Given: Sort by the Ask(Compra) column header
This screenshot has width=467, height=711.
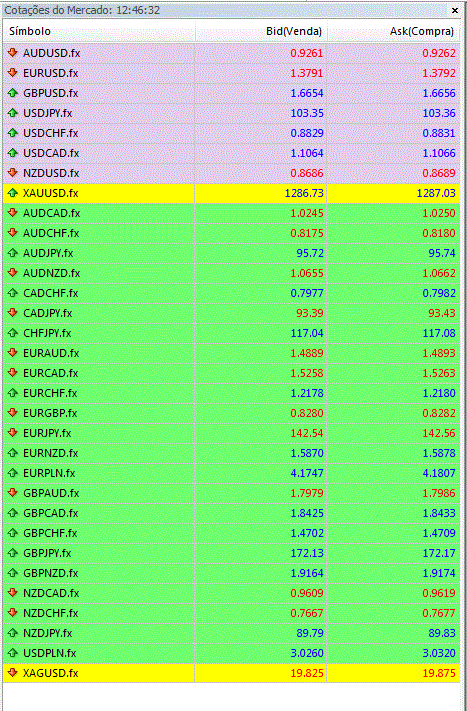Looking at the screenshot, I should tap(394, 31).
